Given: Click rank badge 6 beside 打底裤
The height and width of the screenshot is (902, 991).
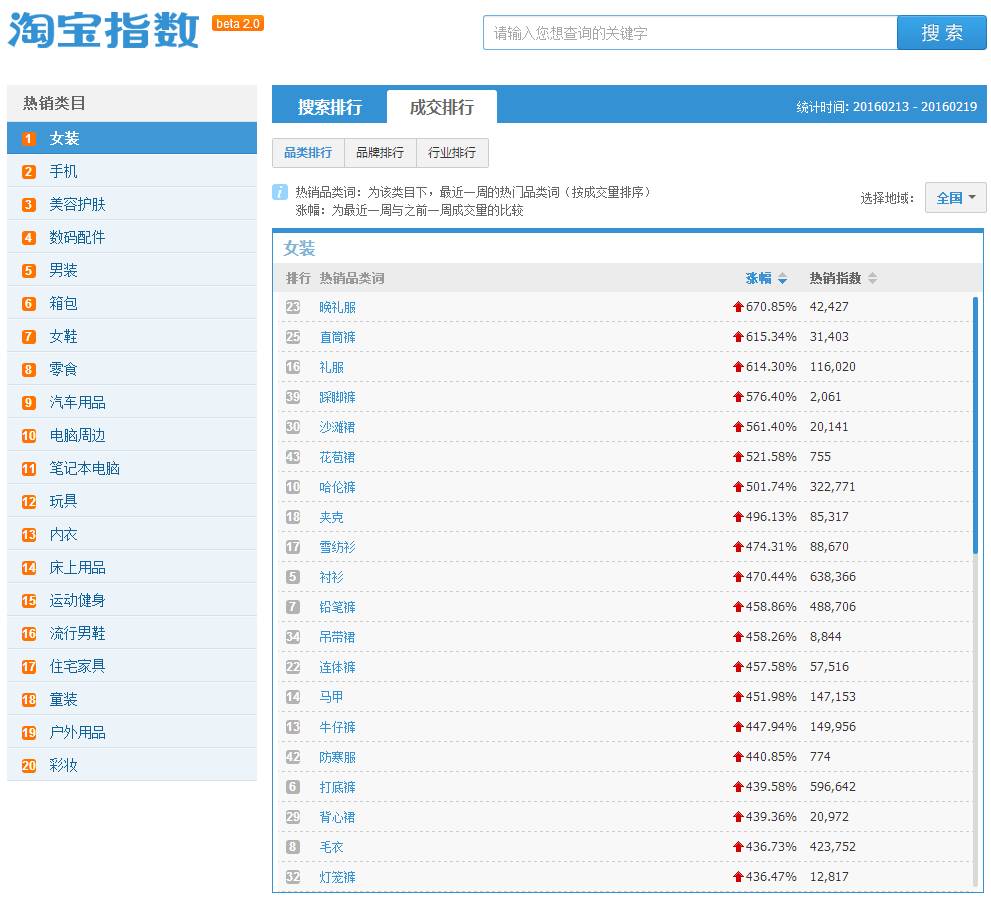Looking at the screenshot, I should (x=293, y=787).
